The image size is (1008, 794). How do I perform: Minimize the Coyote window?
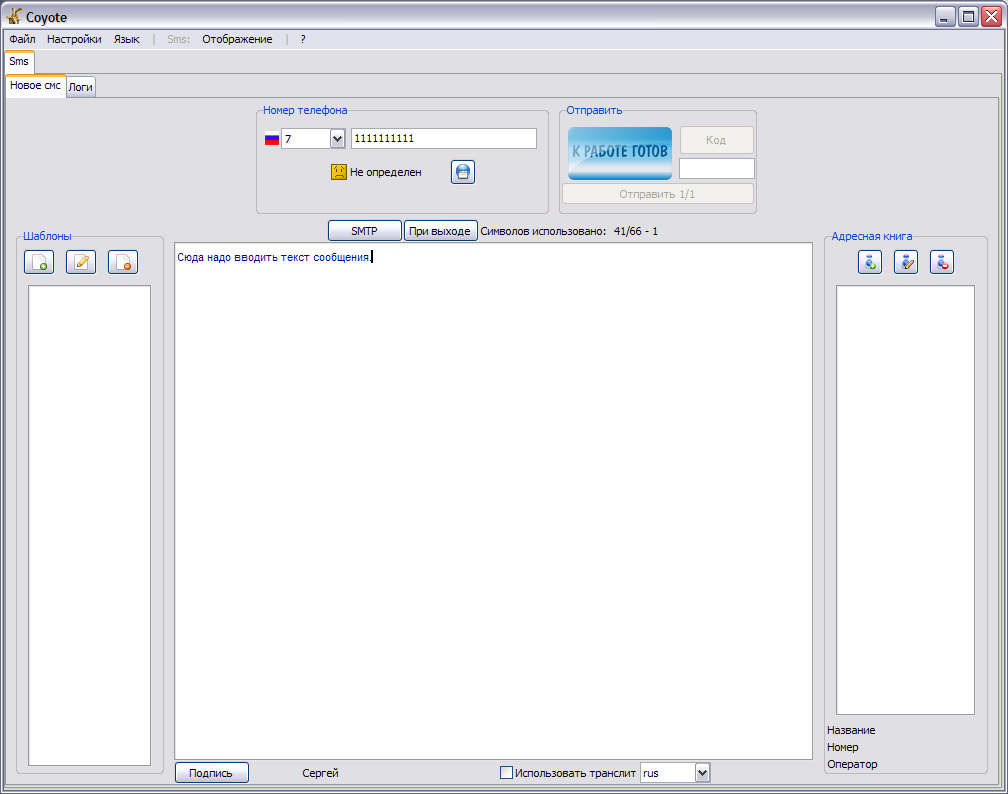(x=944, y=17)
